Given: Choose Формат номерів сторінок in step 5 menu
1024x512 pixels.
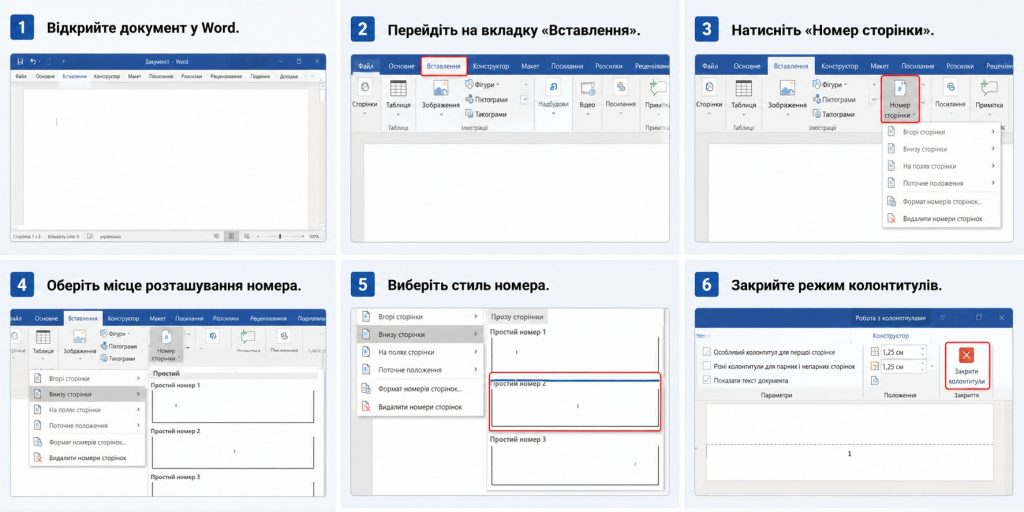Looking at the screenshot, I should 421,389.
